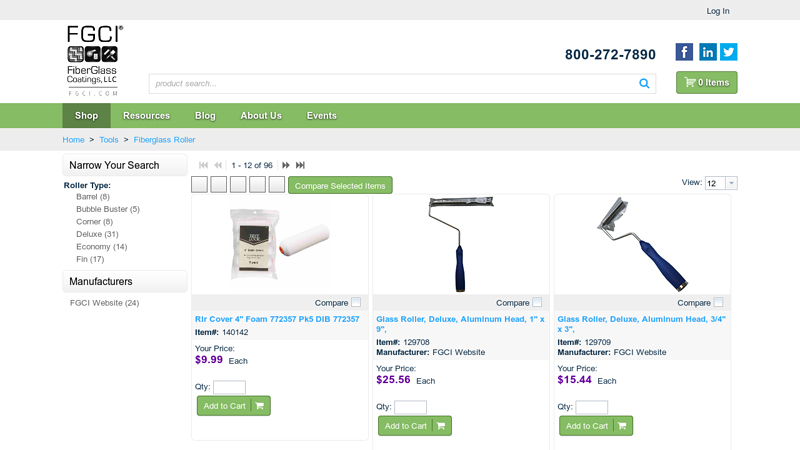Check Compare for Glass Roller 3/4" x 3"
The width and height of the screenshot is (800, 450).
[718, 303]
